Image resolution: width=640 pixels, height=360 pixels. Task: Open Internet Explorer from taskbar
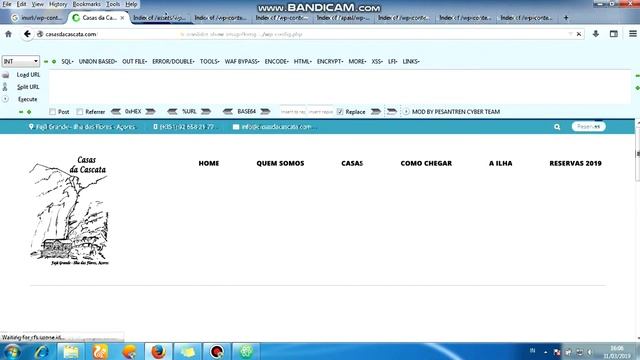point(41,351)
